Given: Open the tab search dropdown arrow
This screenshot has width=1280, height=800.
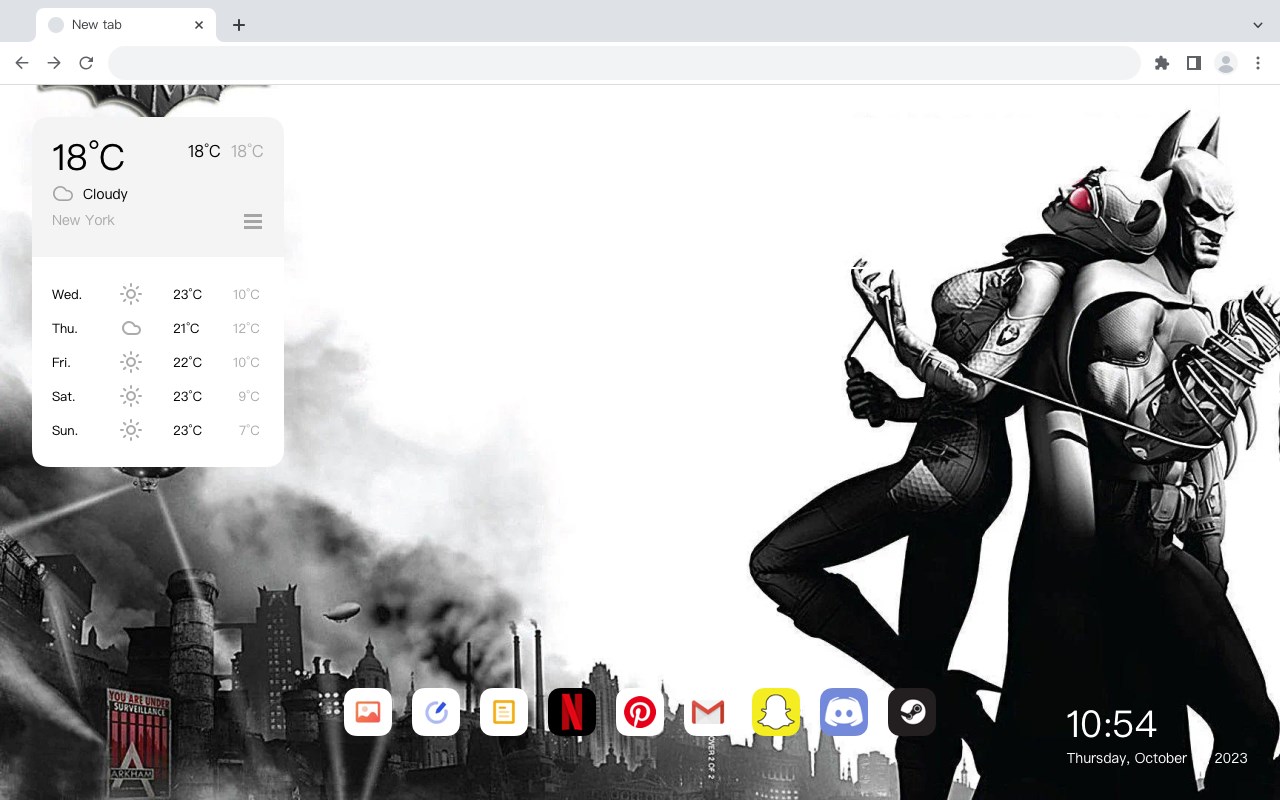Looking at the screenshot, I should pyautogui.click(x=1258, y=24).
